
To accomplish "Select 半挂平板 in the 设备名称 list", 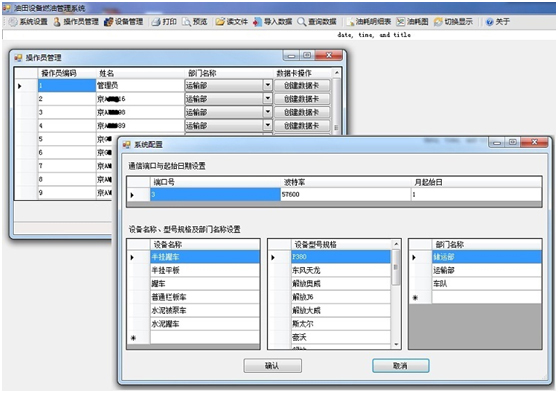I will (205, 270).
